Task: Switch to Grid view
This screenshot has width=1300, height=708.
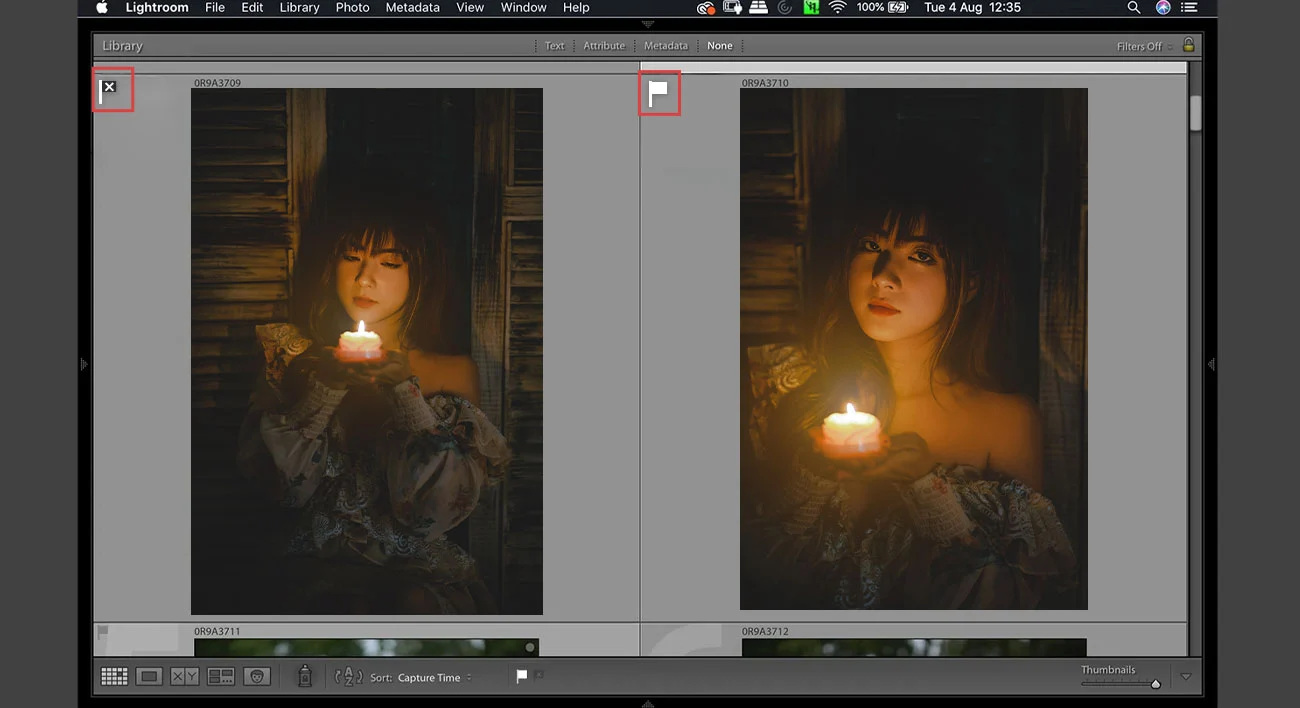Action: tap(114, 677)
